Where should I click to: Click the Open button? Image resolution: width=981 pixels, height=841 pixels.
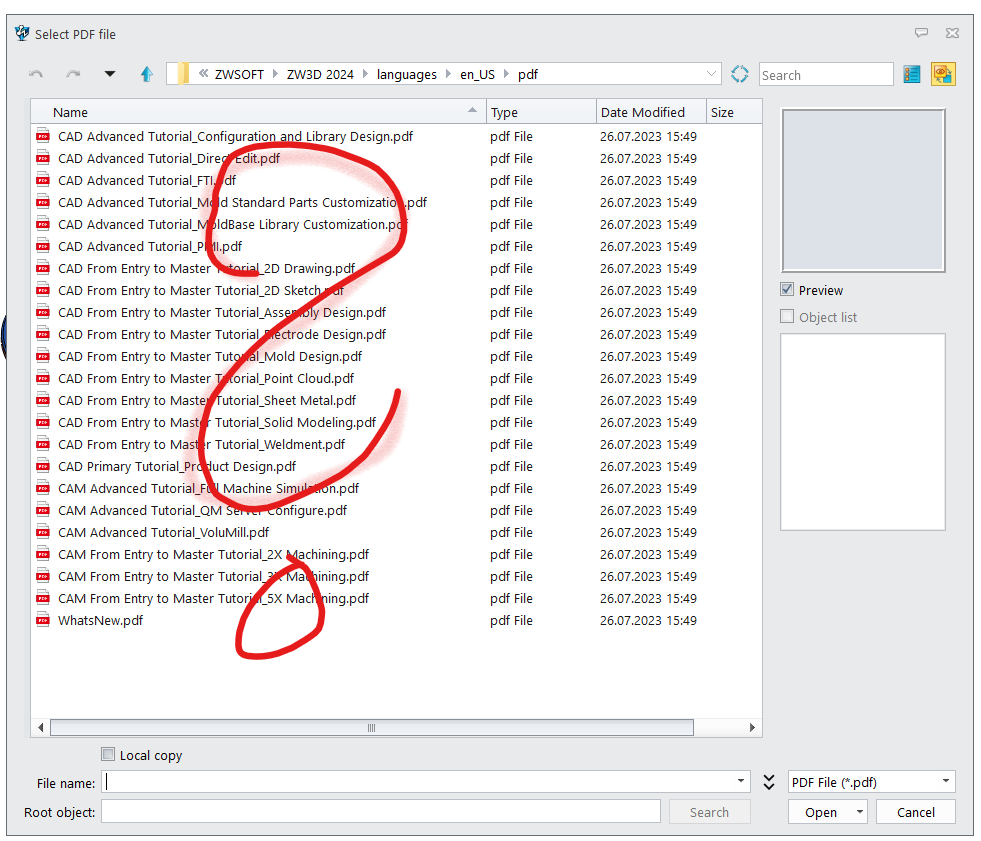820,812
